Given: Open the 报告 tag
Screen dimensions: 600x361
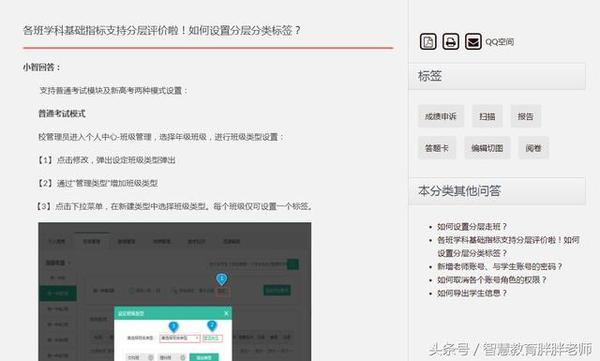Looking at the screenshot, I should coord(525,116).
